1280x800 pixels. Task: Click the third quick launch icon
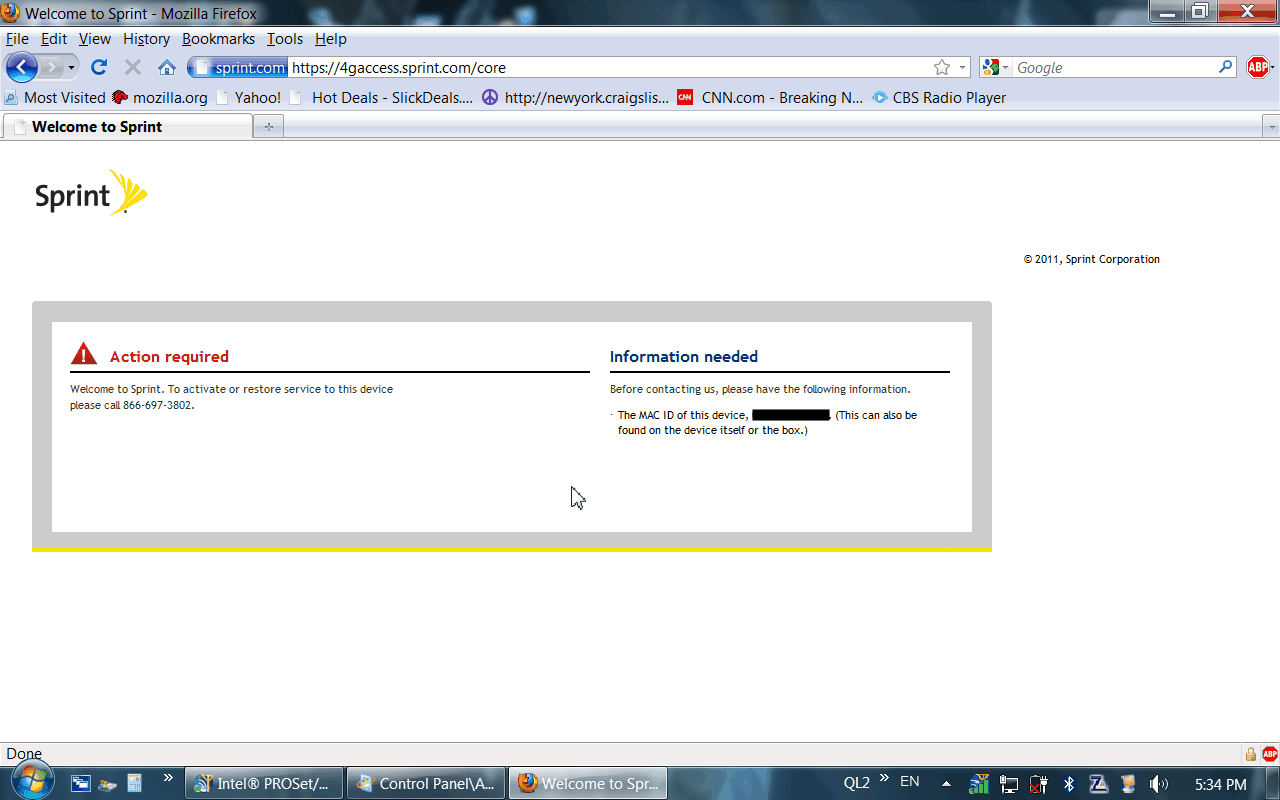(134, 784)
